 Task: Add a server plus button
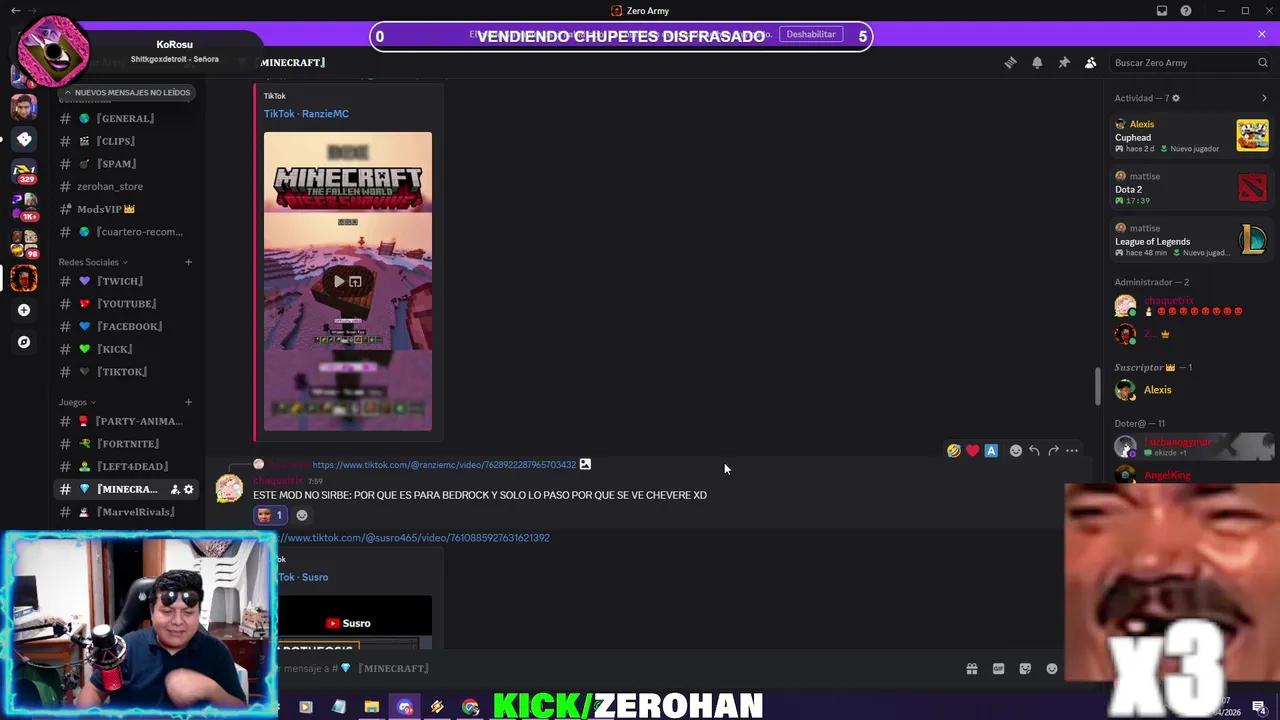coord(24,310)
